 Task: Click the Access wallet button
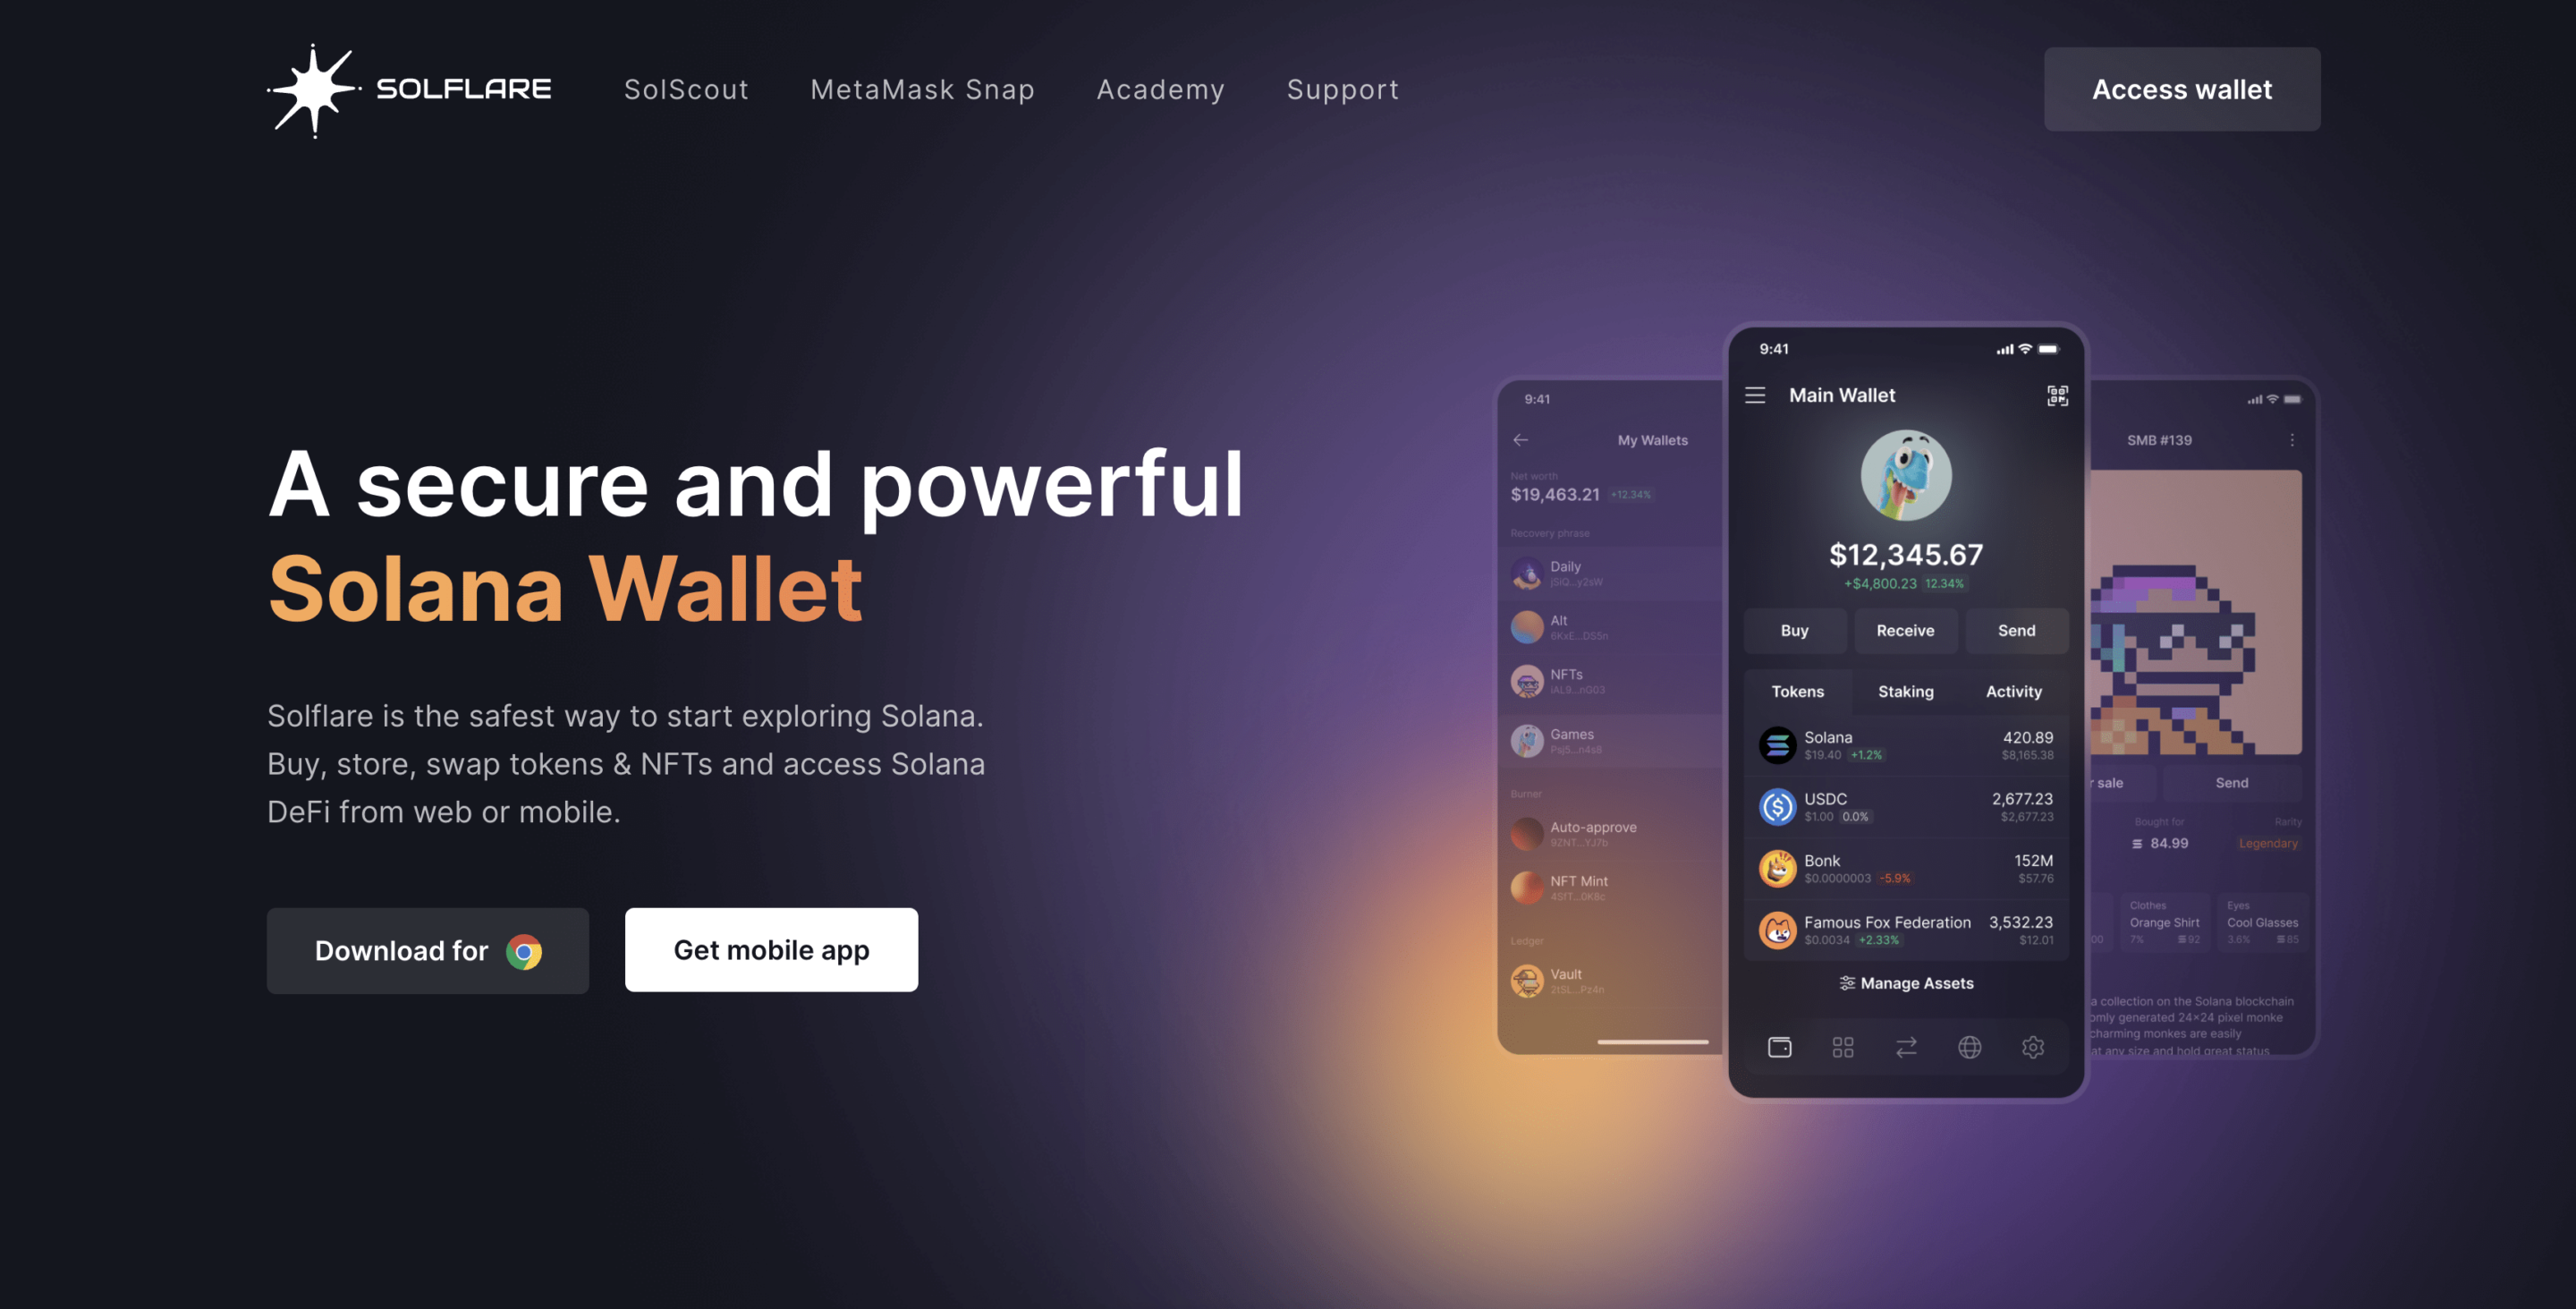tap(2182, 89)
